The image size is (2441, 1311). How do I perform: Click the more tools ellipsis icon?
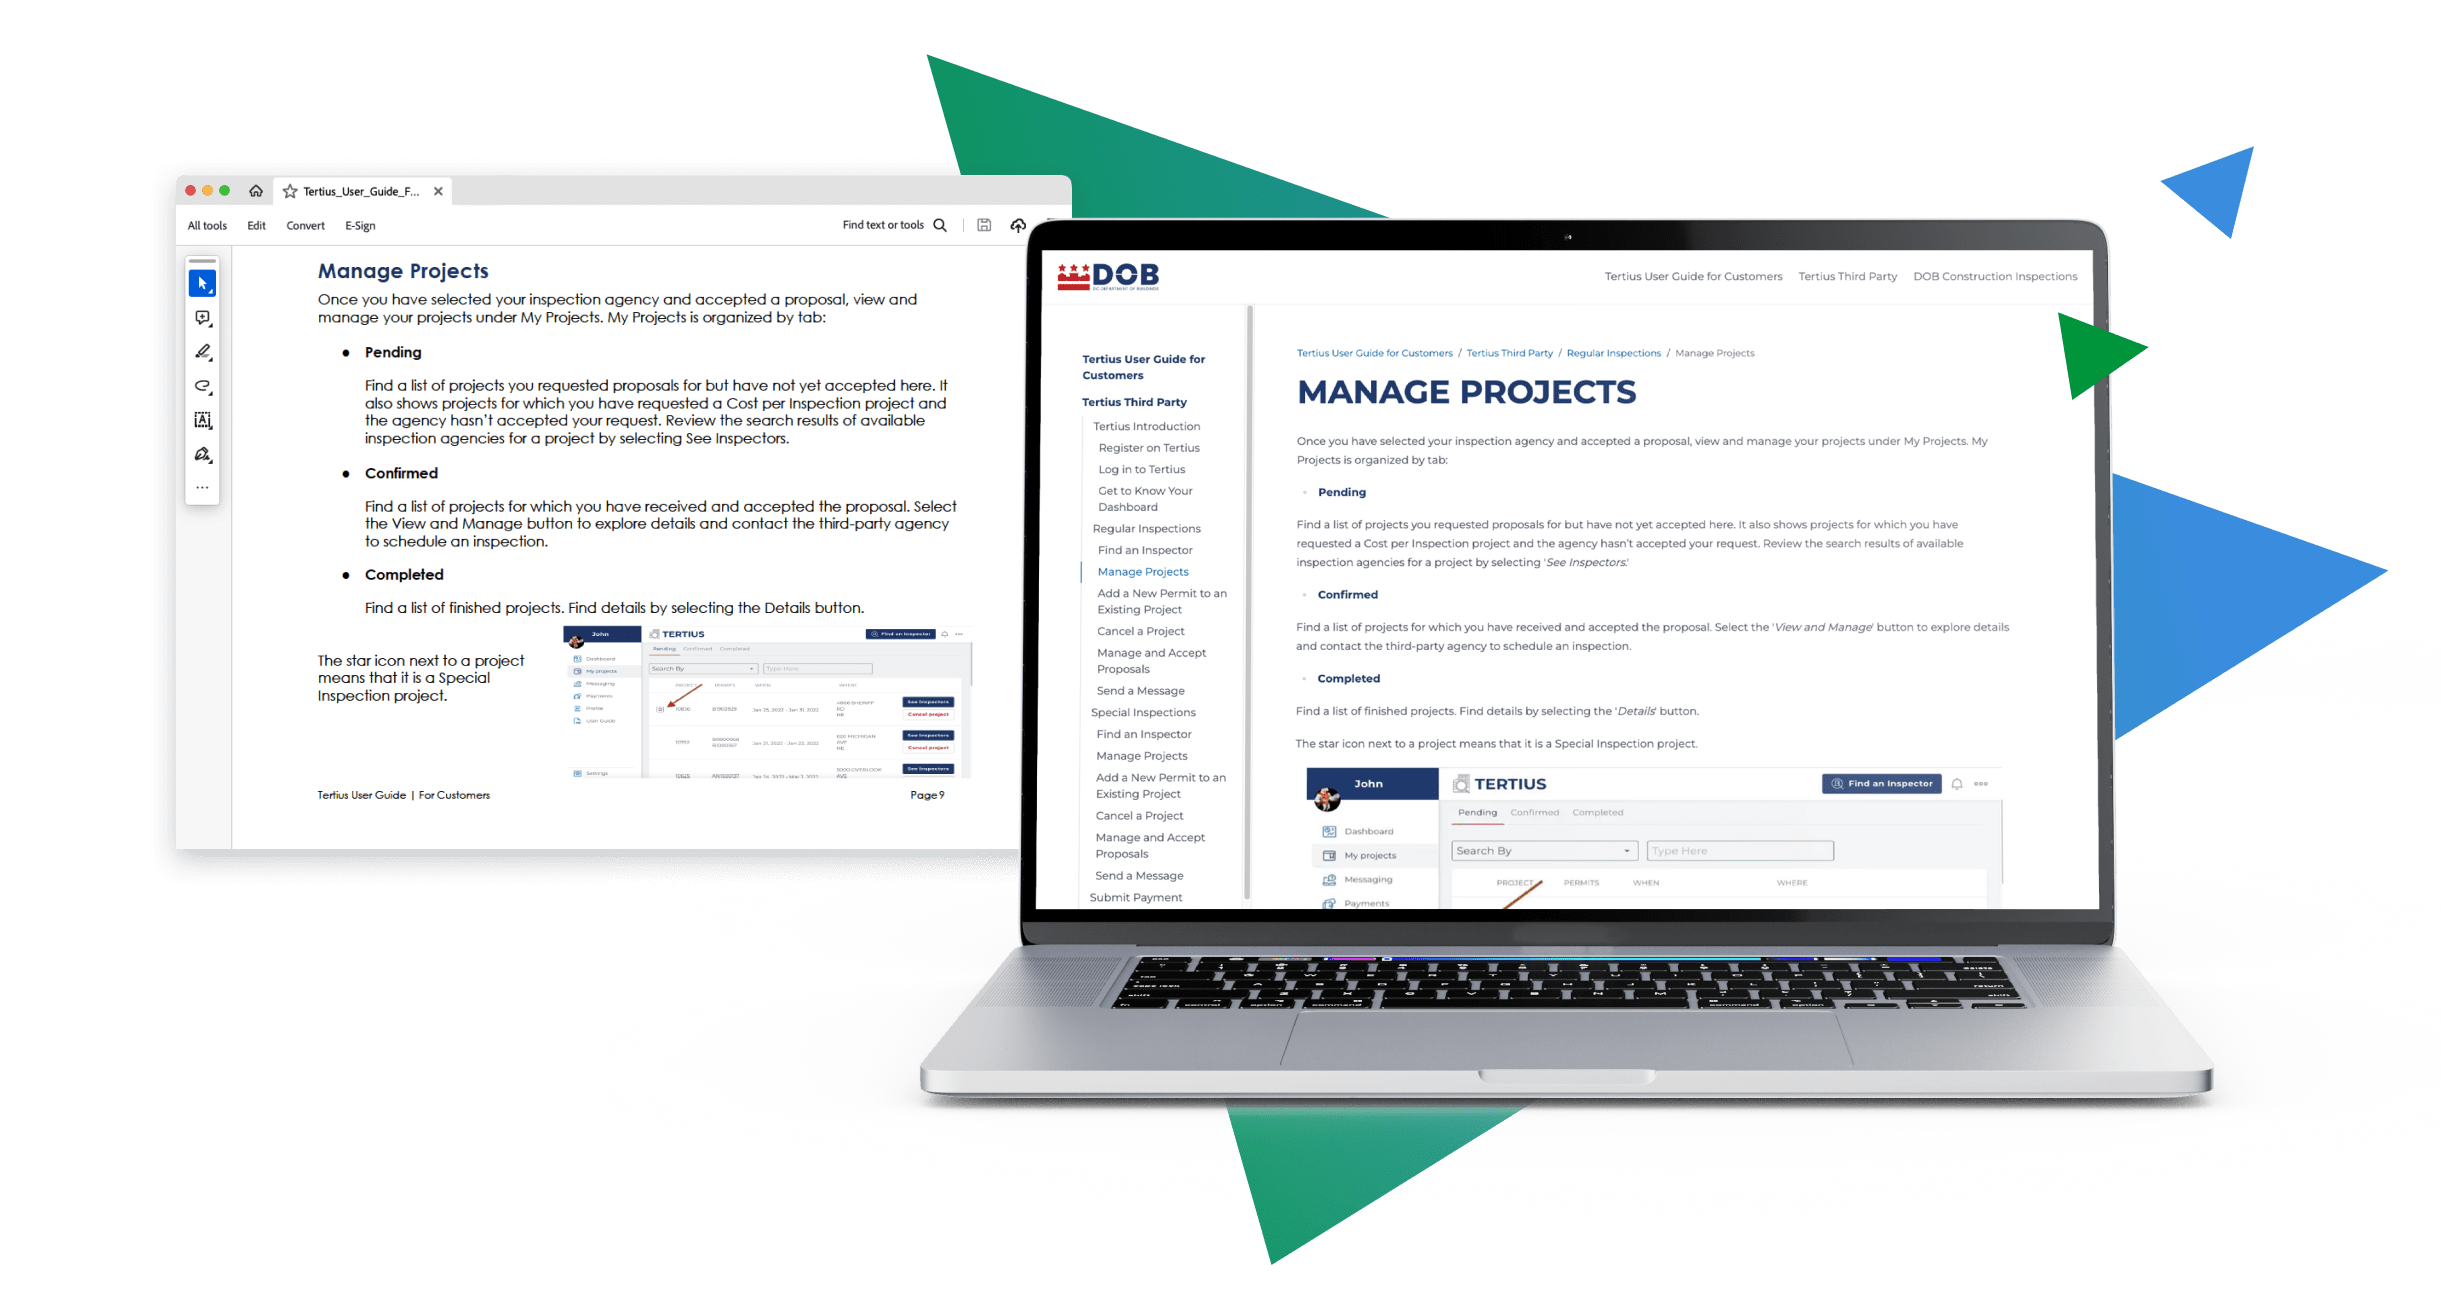point(207,491)
